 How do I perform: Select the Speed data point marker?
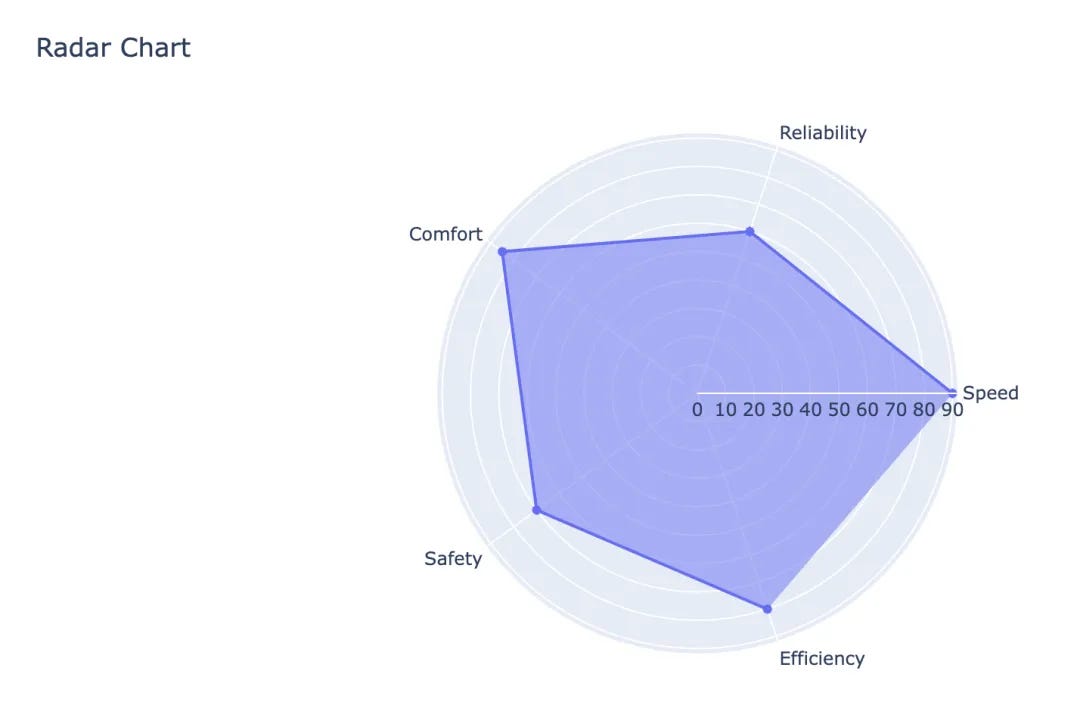tap(952, 392)
